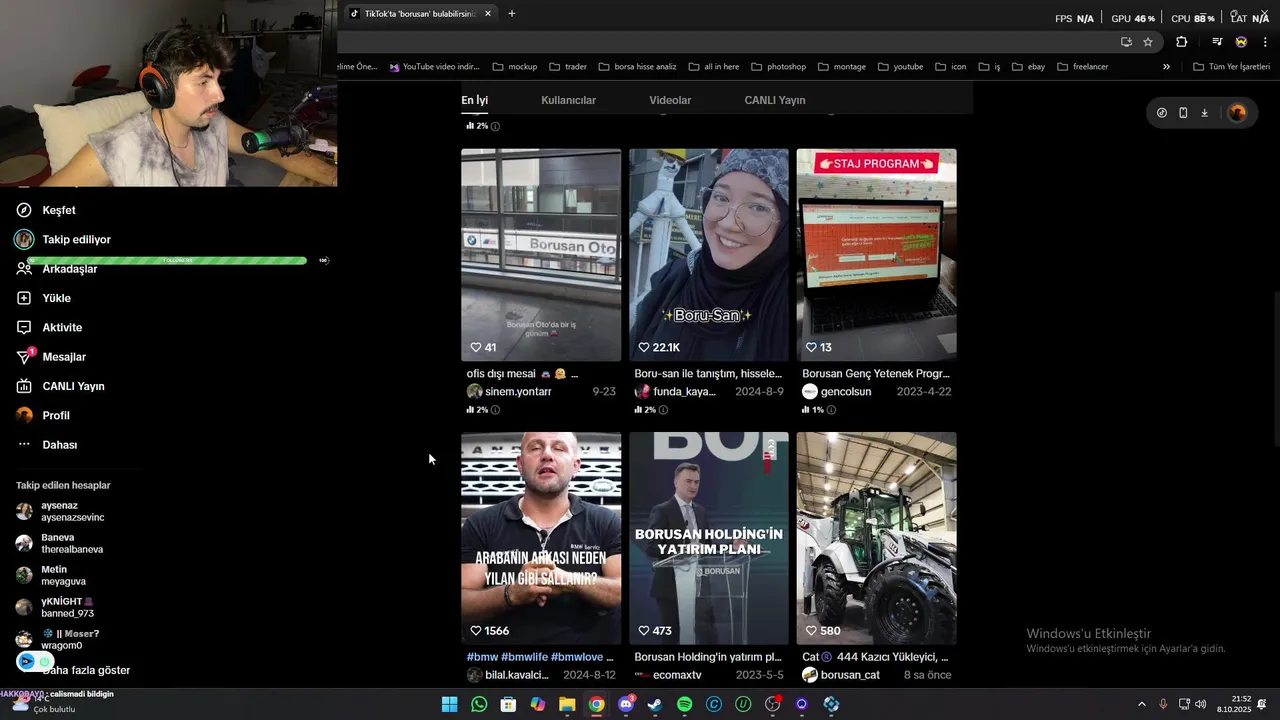Switch to the CANLI Yayın results tab
The height and width of the screenshot is (720, 1280).
pos(774,100)
